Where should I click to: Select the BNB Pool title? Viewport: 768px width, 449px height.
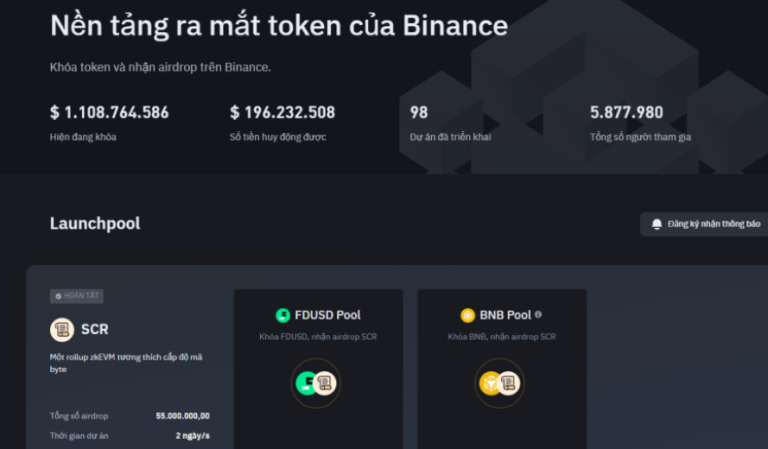point(505,315)
